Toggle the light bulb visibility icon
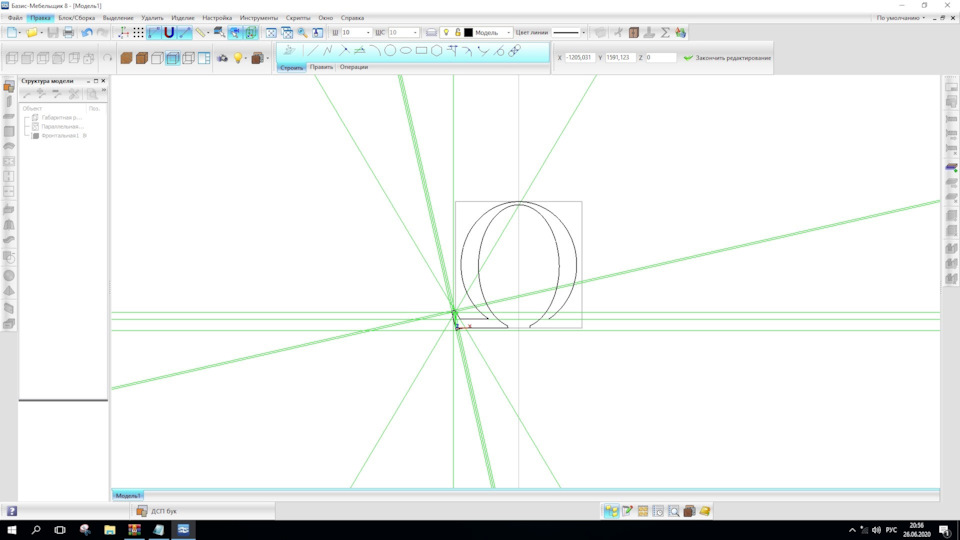This screenshot has width=960, height=540. (446, 32)
